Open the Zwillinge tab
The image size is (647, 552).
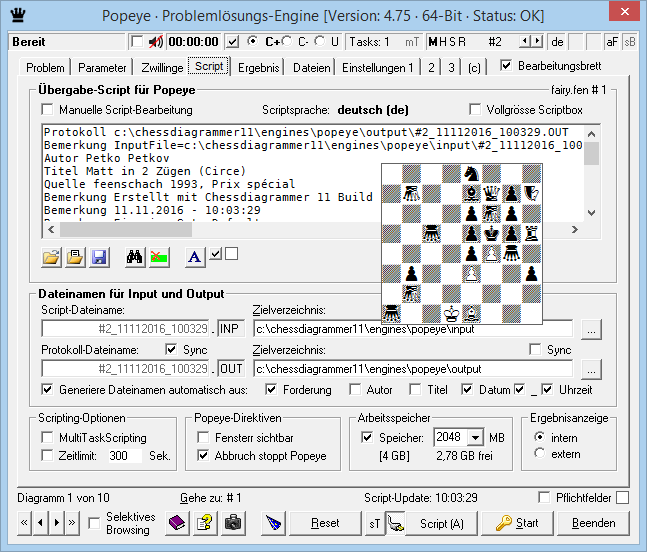[162, 67]
